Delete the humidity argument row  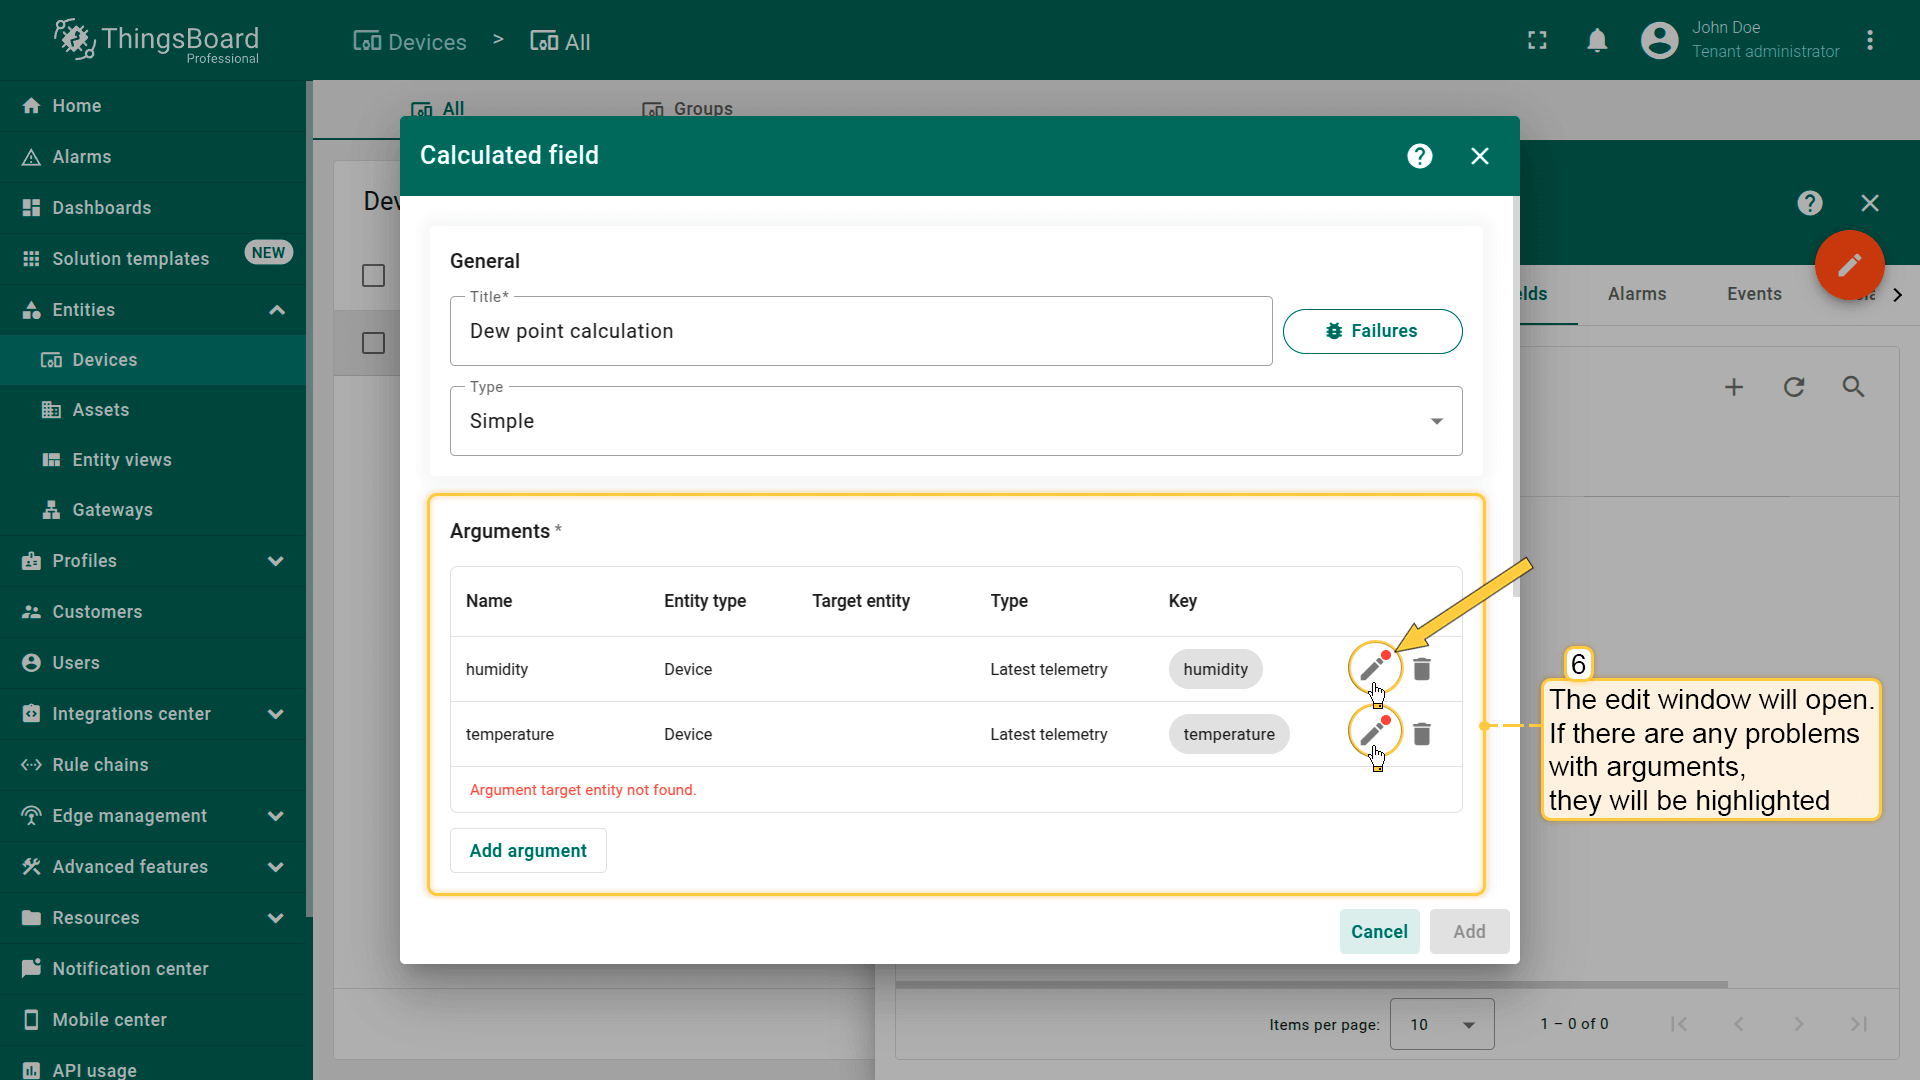[x=1422, y=669]
